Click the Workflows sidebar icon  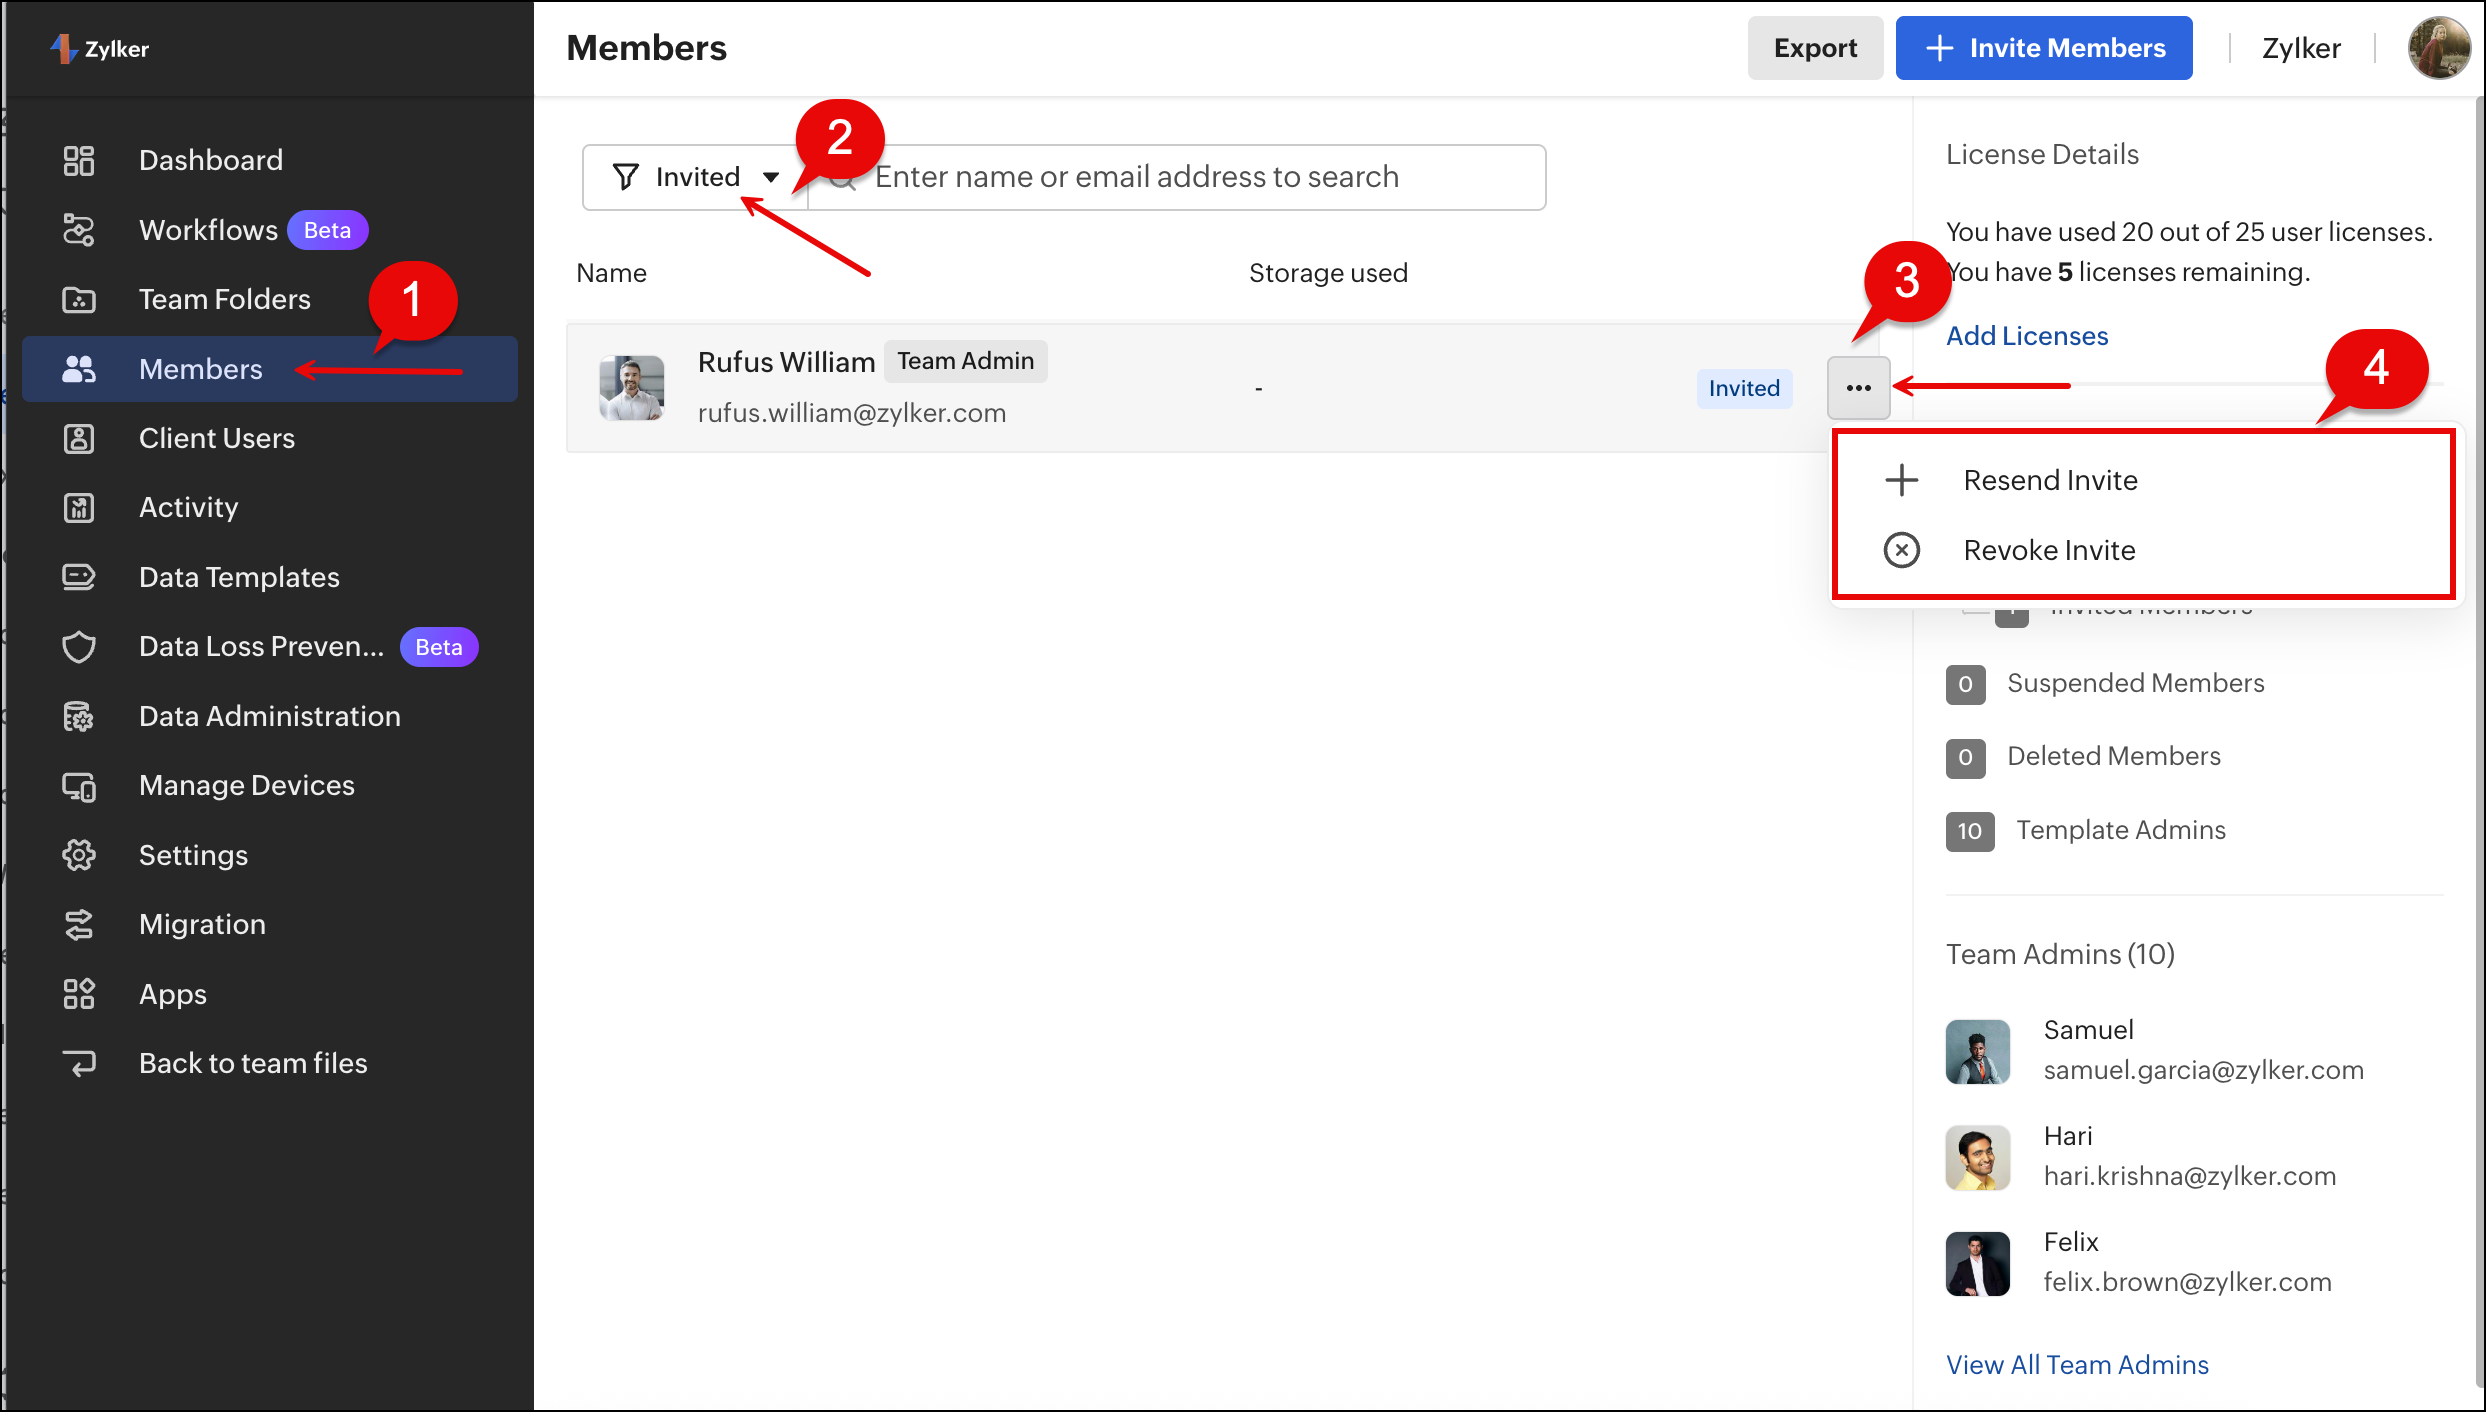pos(79,230)
